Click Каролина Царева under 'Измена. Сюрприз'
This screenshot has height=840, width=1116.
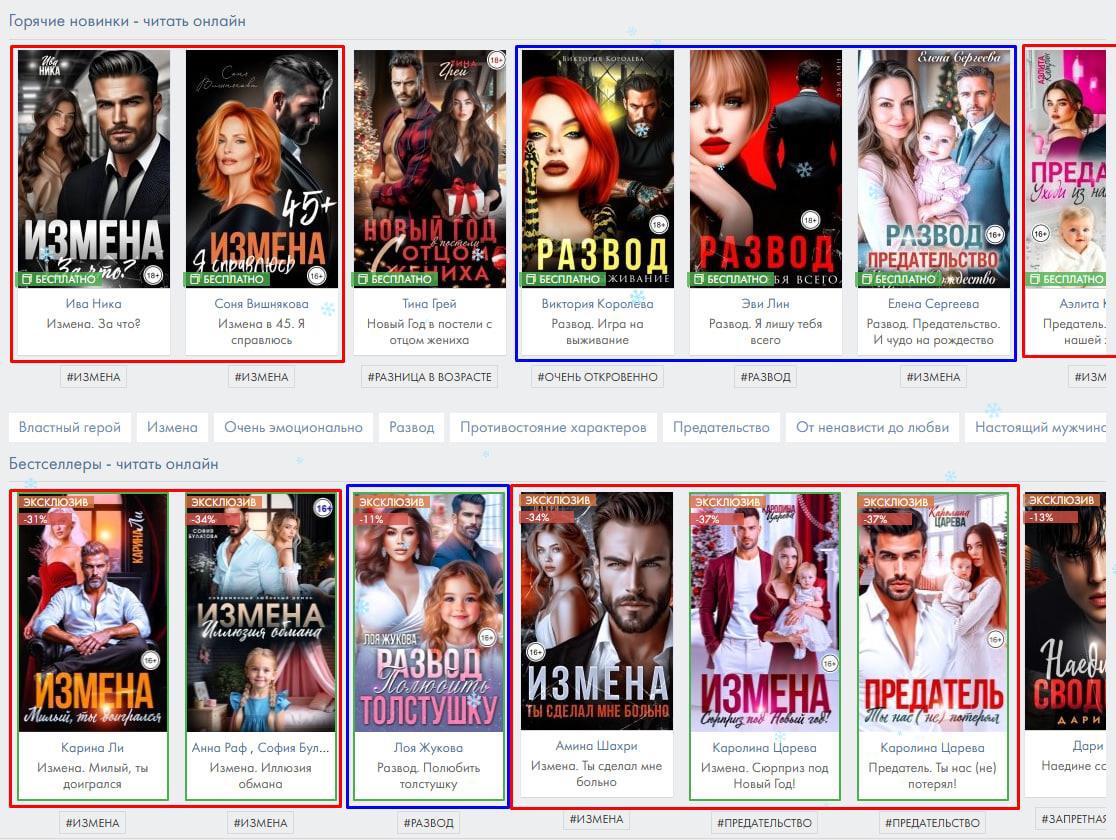pos(764,747)
